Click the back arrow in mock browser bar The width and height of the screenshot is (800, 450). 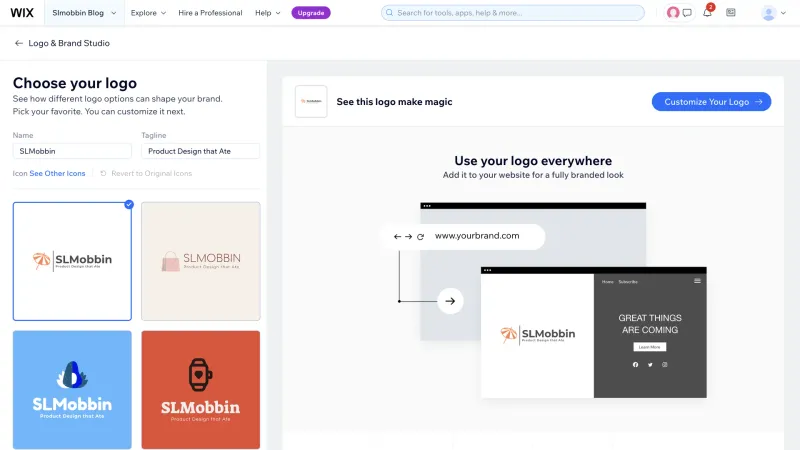(397, 237)
